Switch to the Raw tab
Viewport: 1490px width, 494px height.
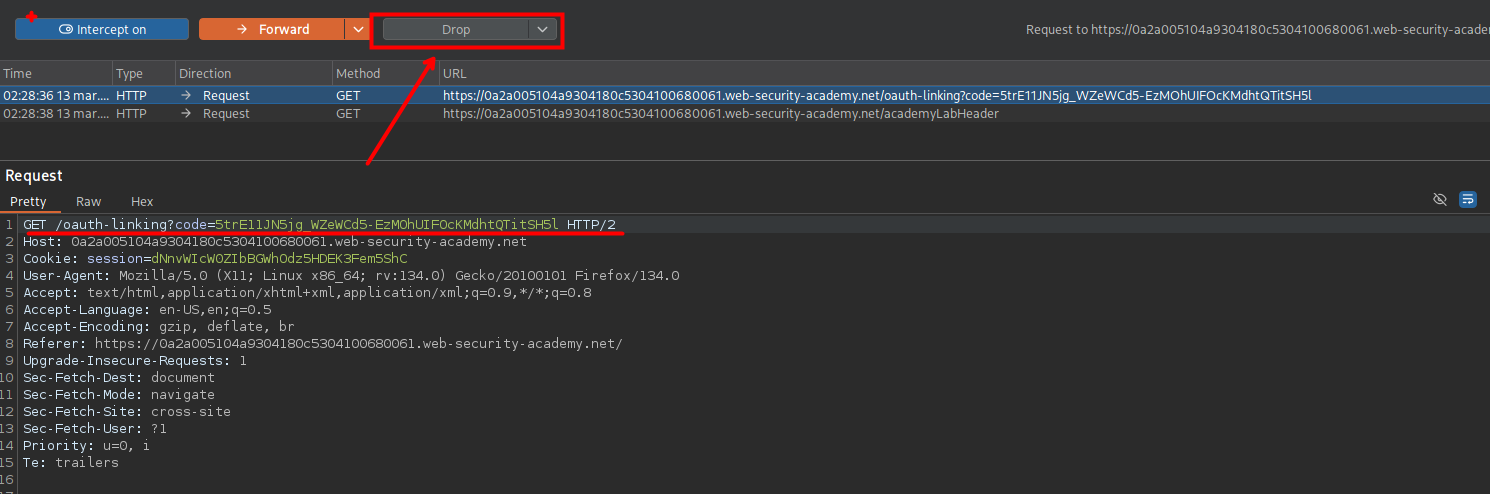pyautogui.click(x=89, y=201)
